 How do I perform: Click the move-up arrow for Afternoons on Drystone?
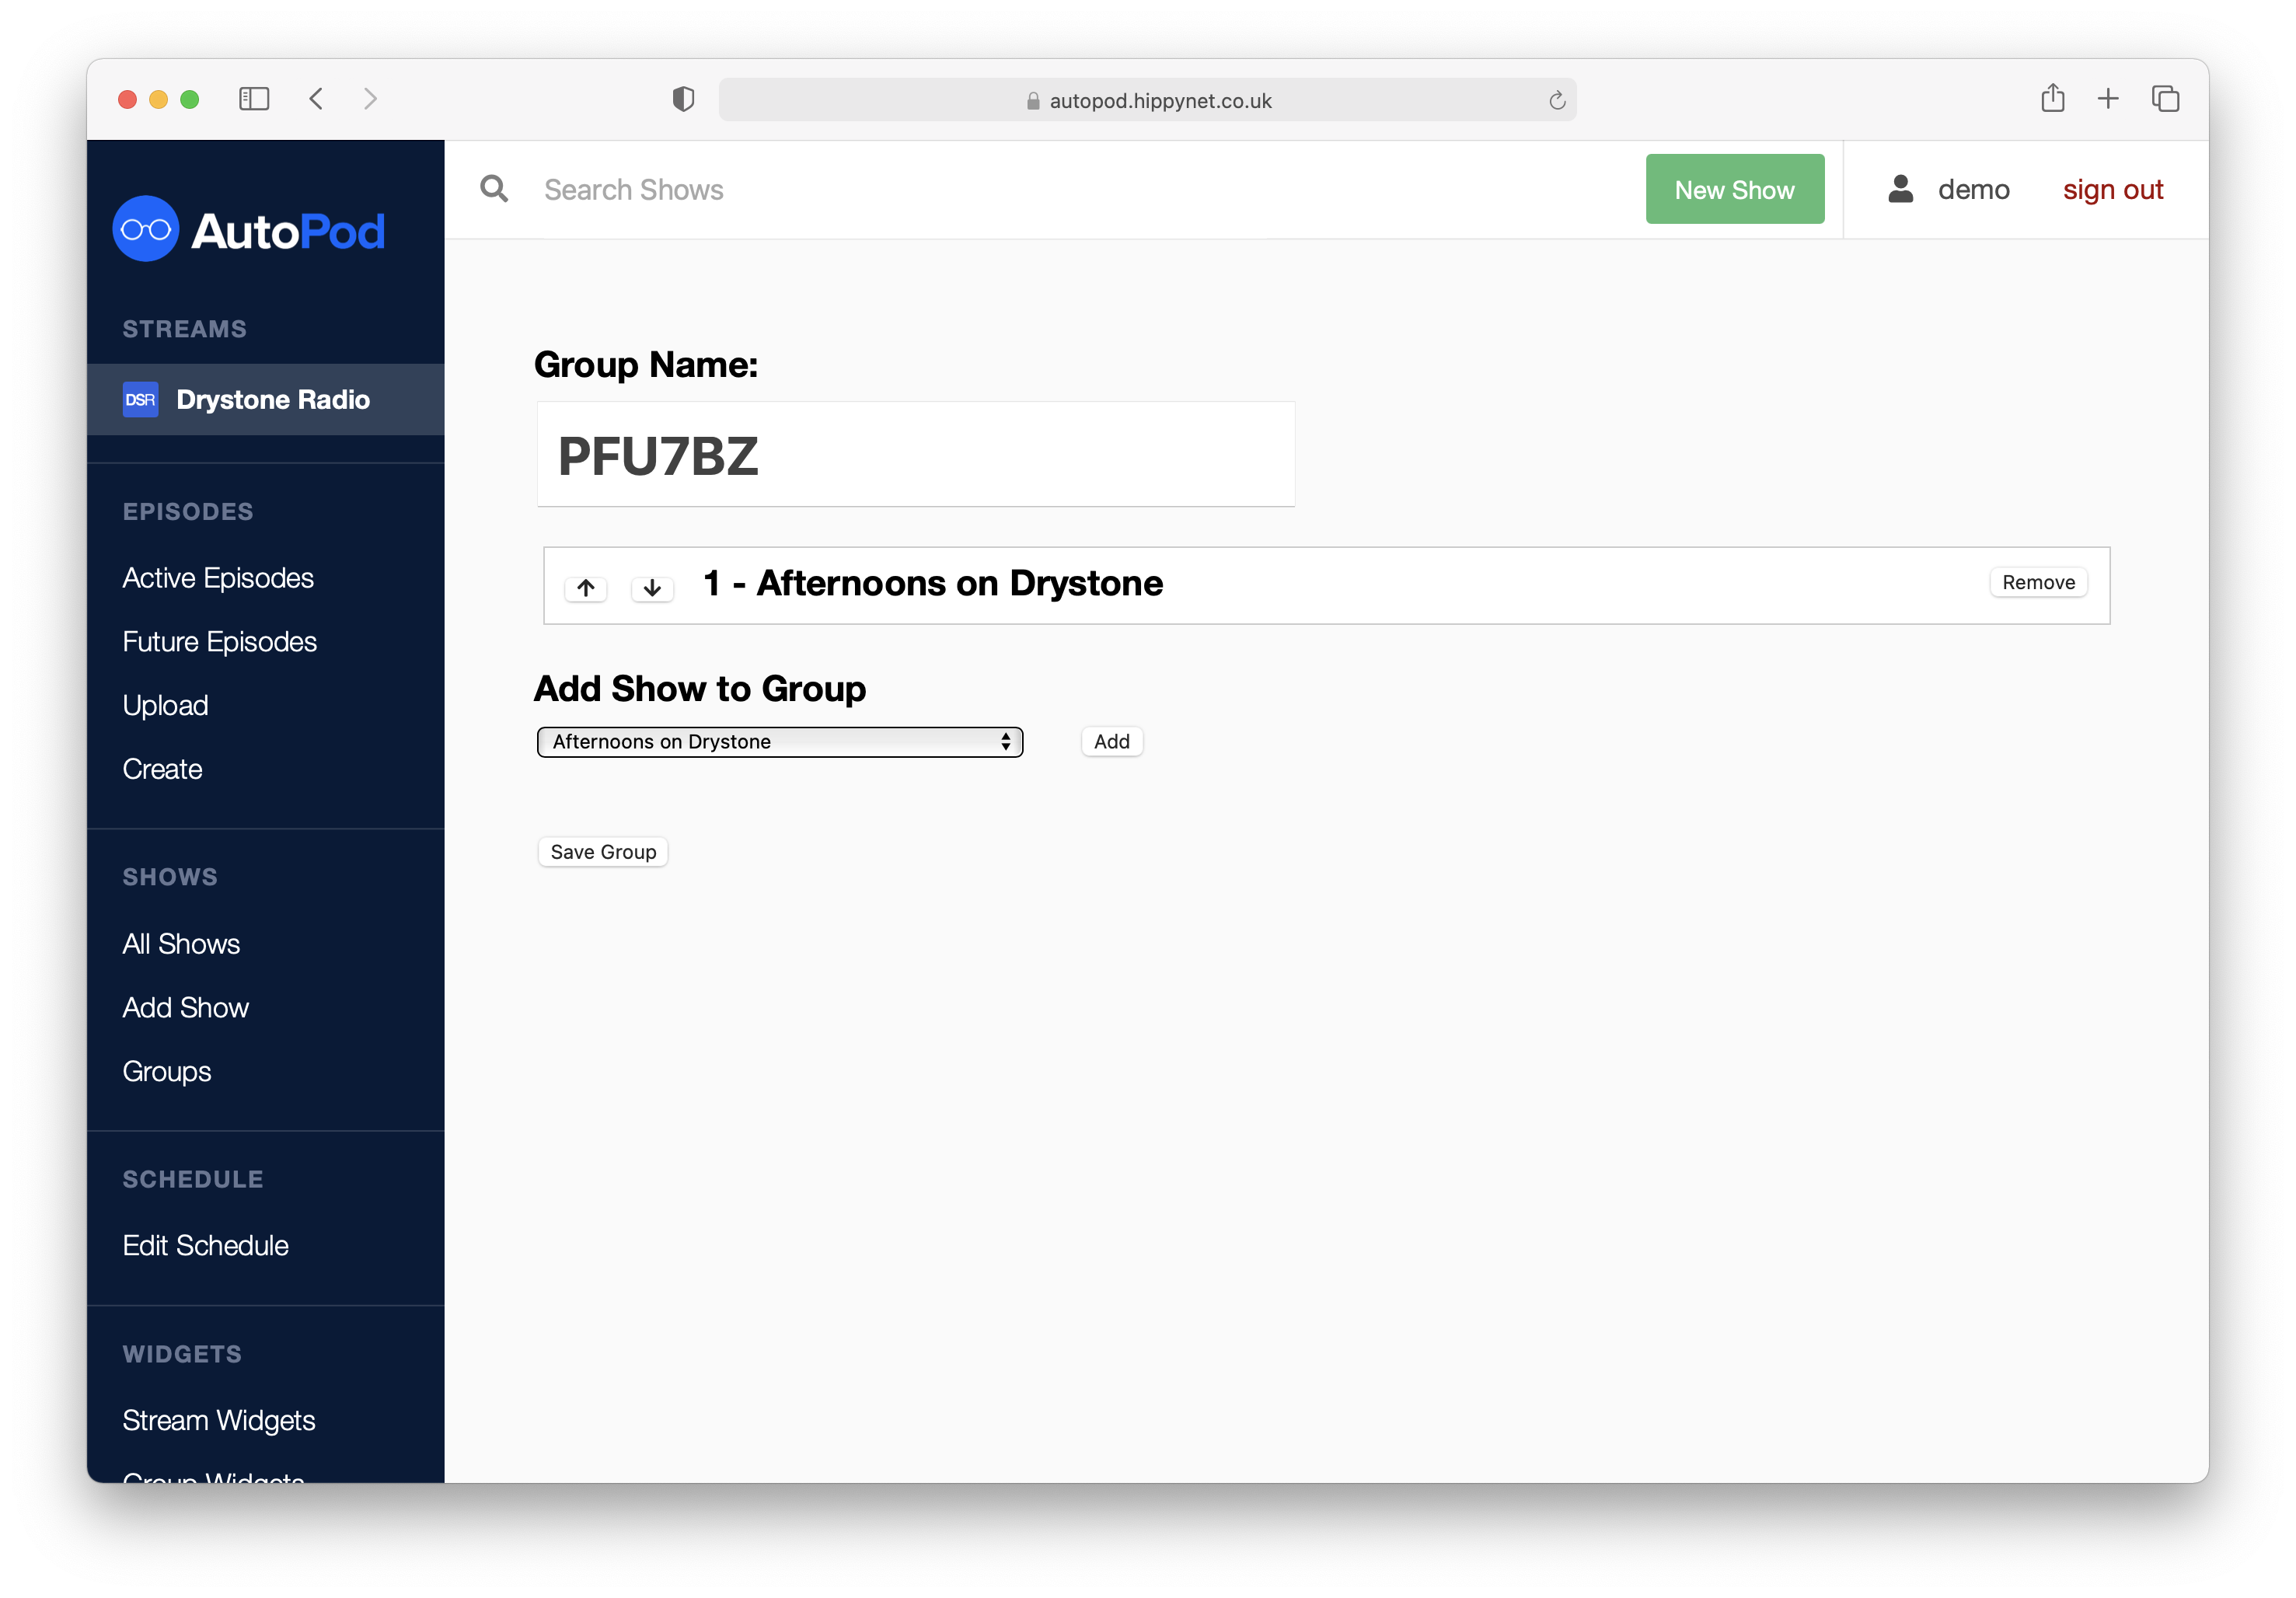click(x=588, y=584)
